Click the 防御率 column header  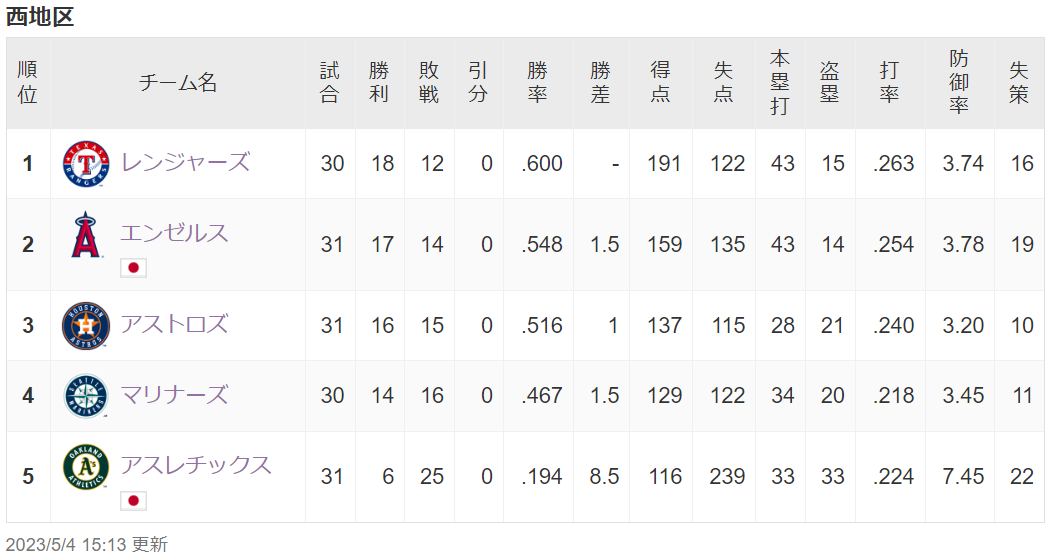pyautogui.click(x=959, y=83)
